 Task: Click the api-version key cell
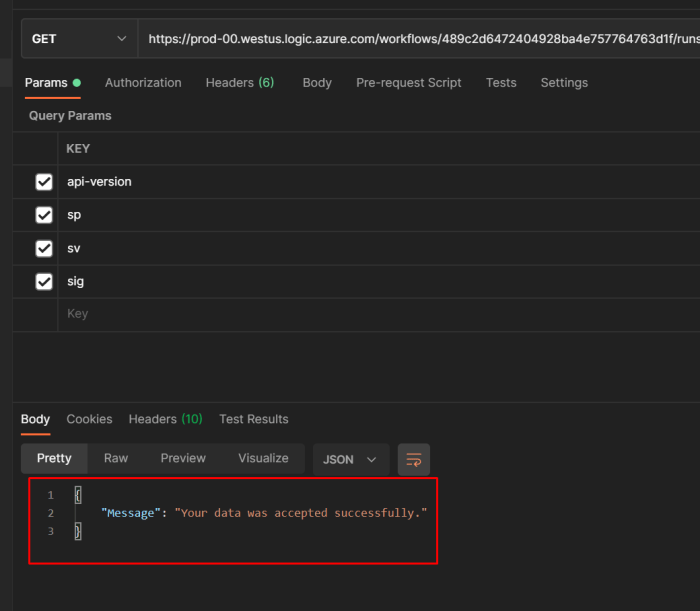point(379,182)
